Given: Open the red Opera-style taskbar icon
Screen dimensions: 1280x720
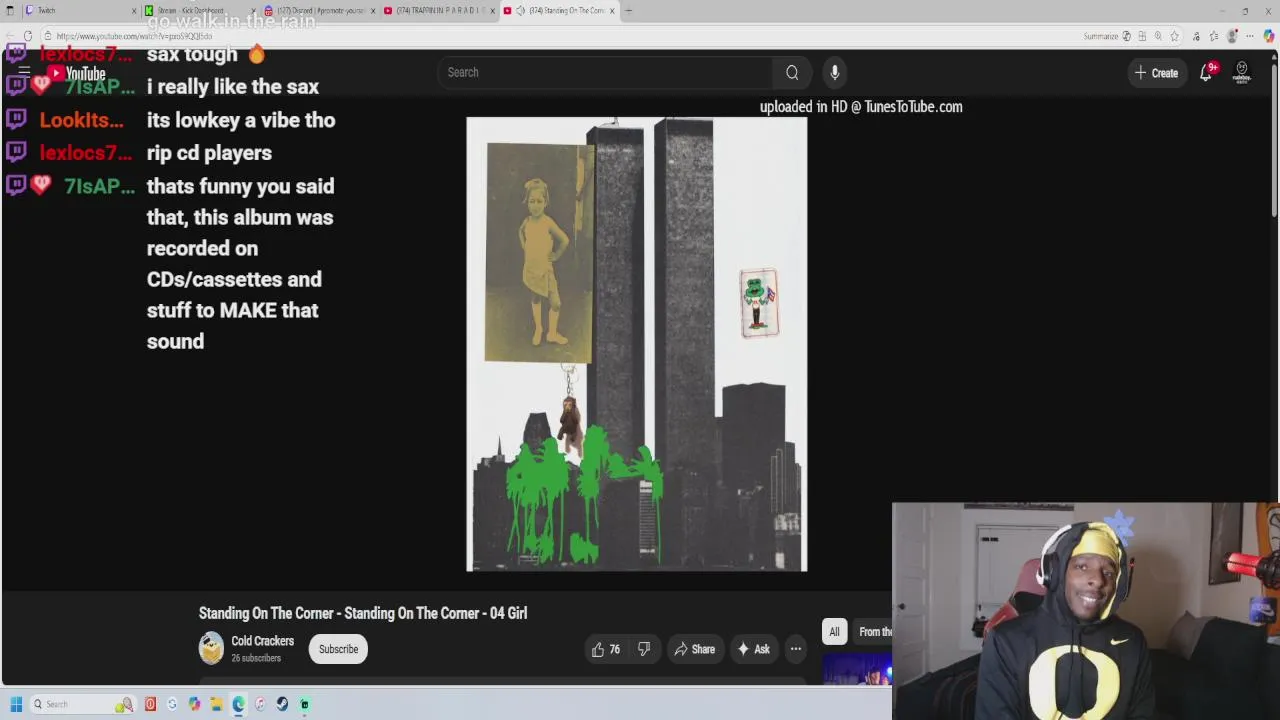Looking at the screenshot, I should 150,704.
